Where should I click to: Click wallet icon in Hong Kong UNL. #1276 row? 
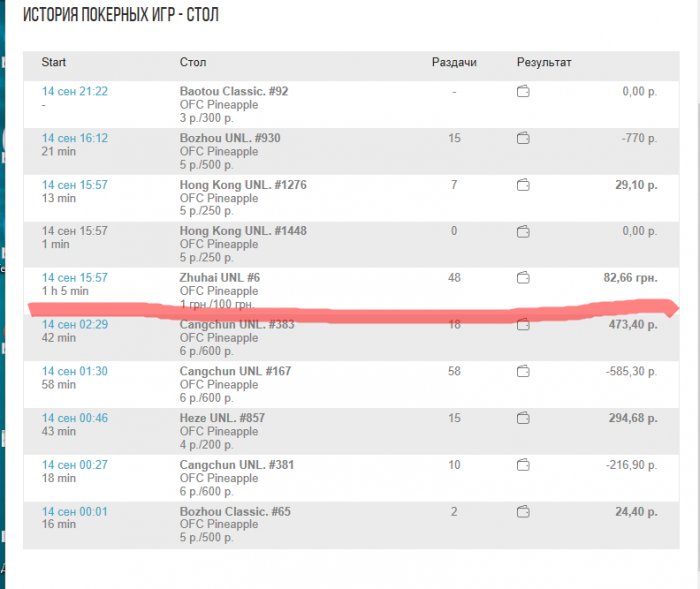point(523,185)
